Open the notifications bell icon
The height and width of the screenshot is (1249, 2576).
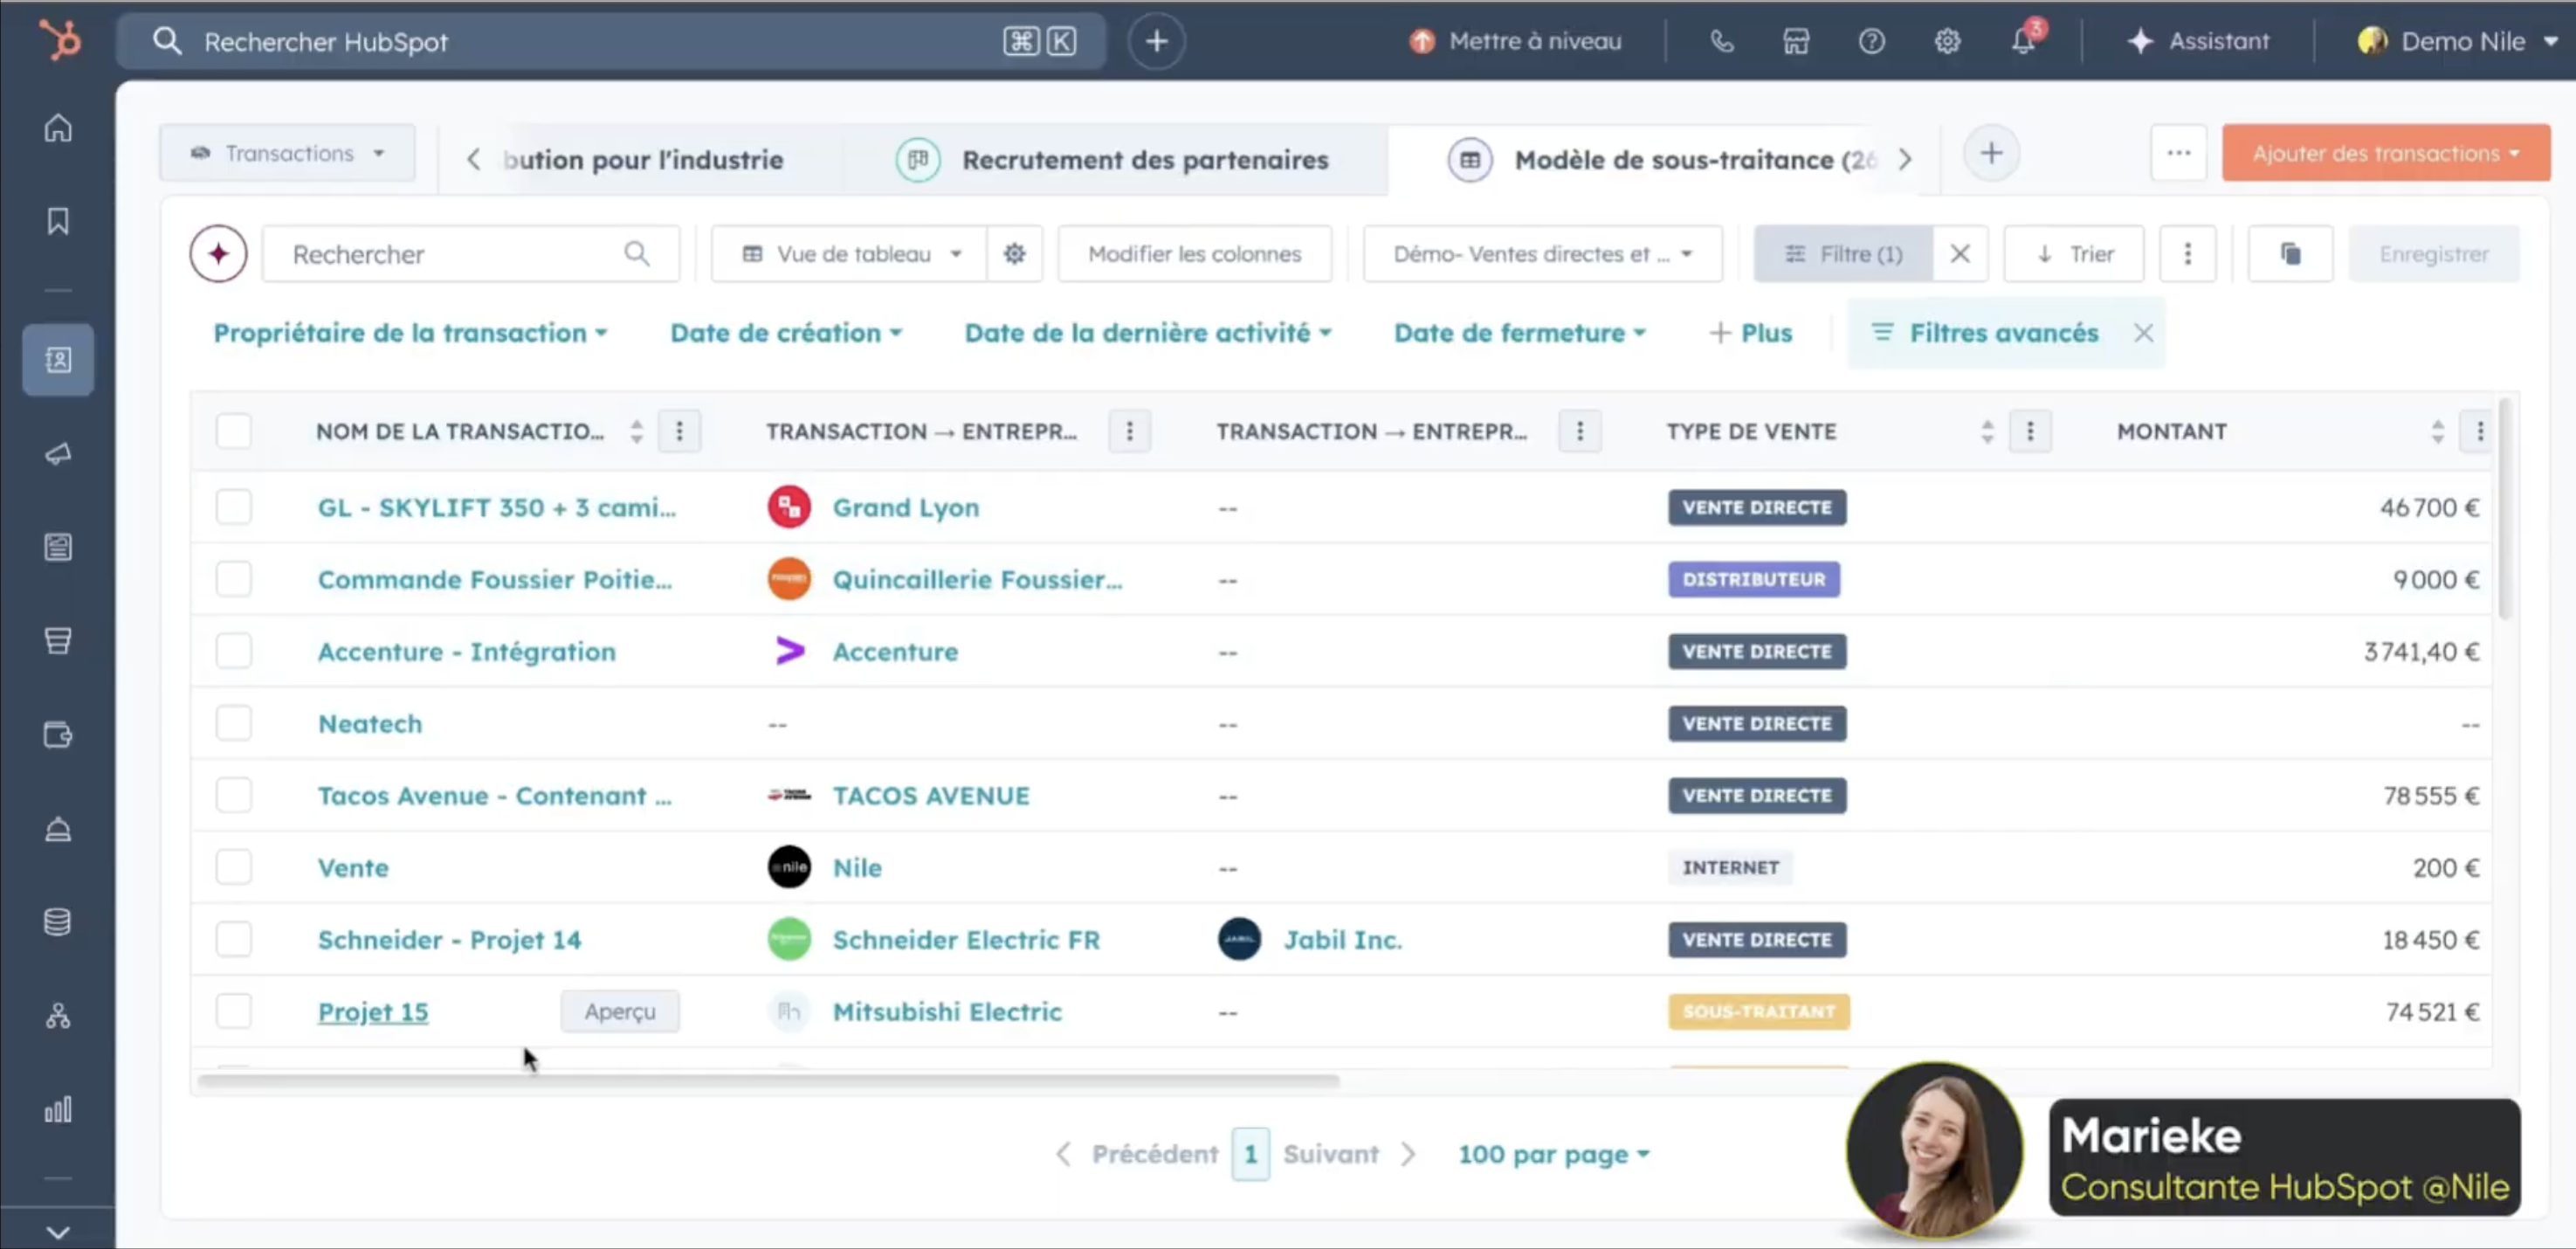click(x=2022, y=42)
